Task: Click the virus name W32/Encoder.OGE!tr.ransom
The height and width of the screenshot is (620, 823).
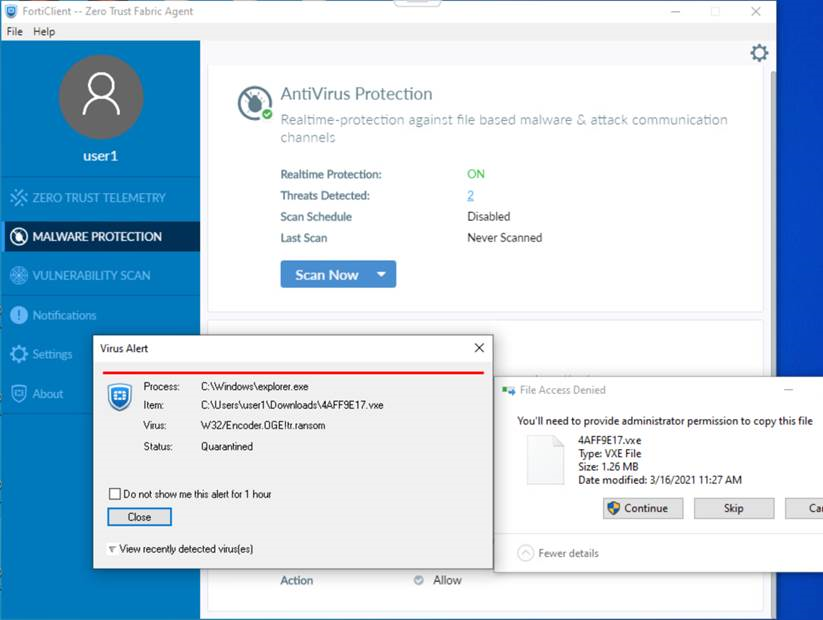Action: [x=263, y=425]
